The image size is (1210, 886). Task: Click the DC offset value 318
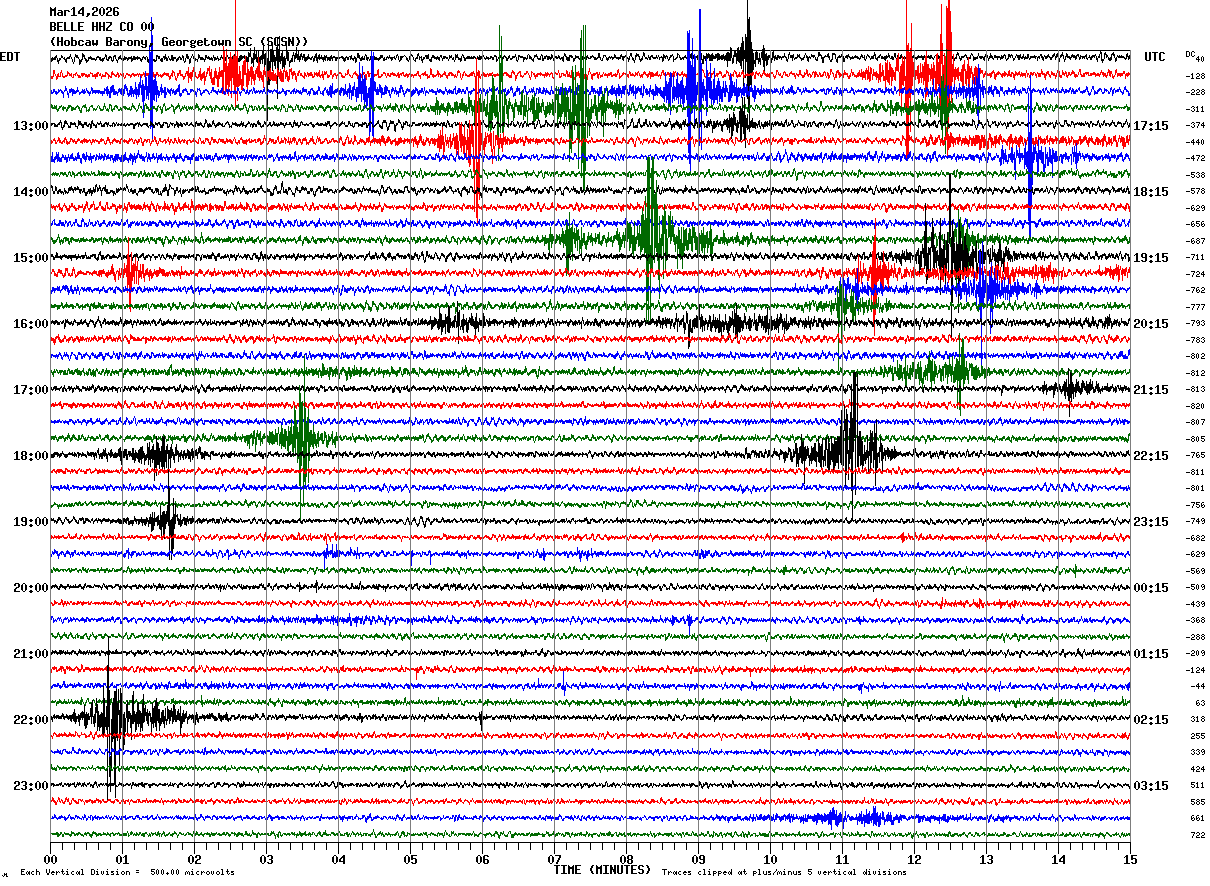[x=1197, y=719]
